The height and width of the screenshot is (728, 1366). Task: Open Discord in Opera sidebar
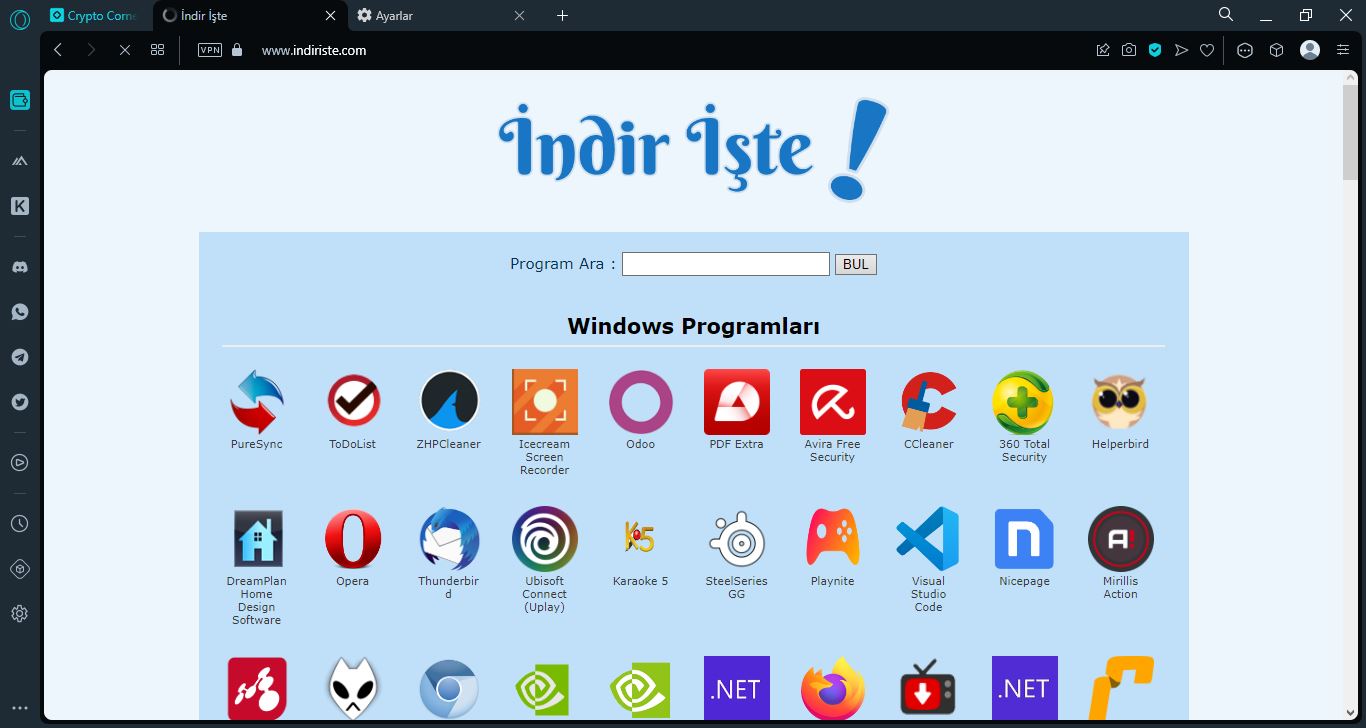point(19,267)
